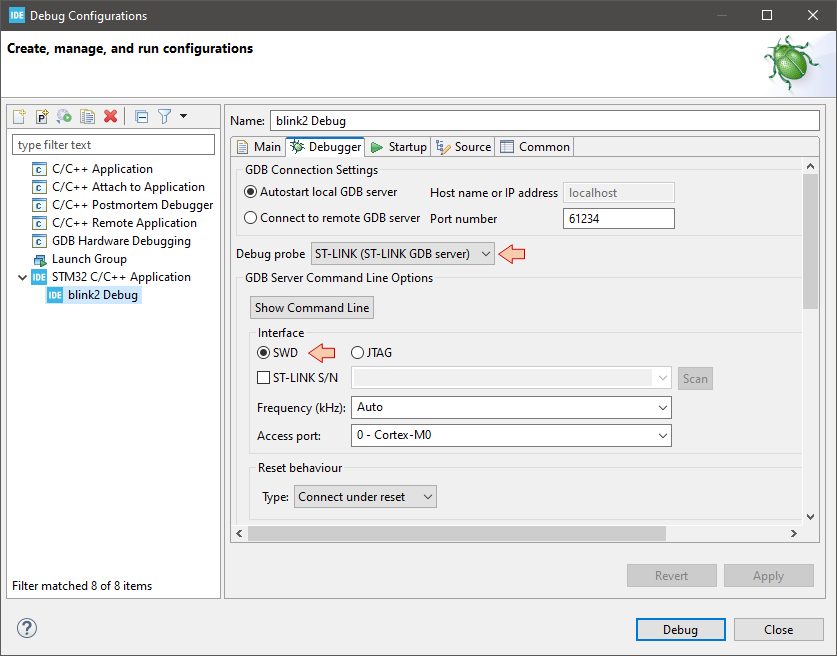Viewport: 837px width, 656px height.
Task: Click the horizontal scrollbar thumb
Action: click(x=457, y=533)
